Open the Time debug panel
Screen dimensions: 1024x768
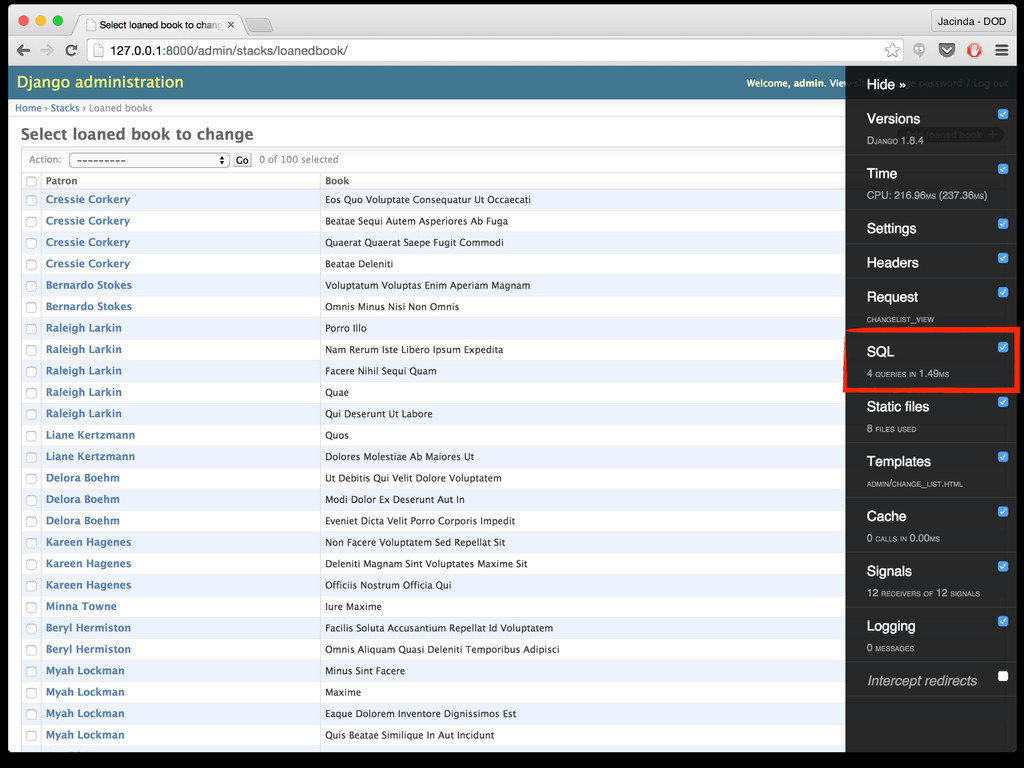(882, 174)
